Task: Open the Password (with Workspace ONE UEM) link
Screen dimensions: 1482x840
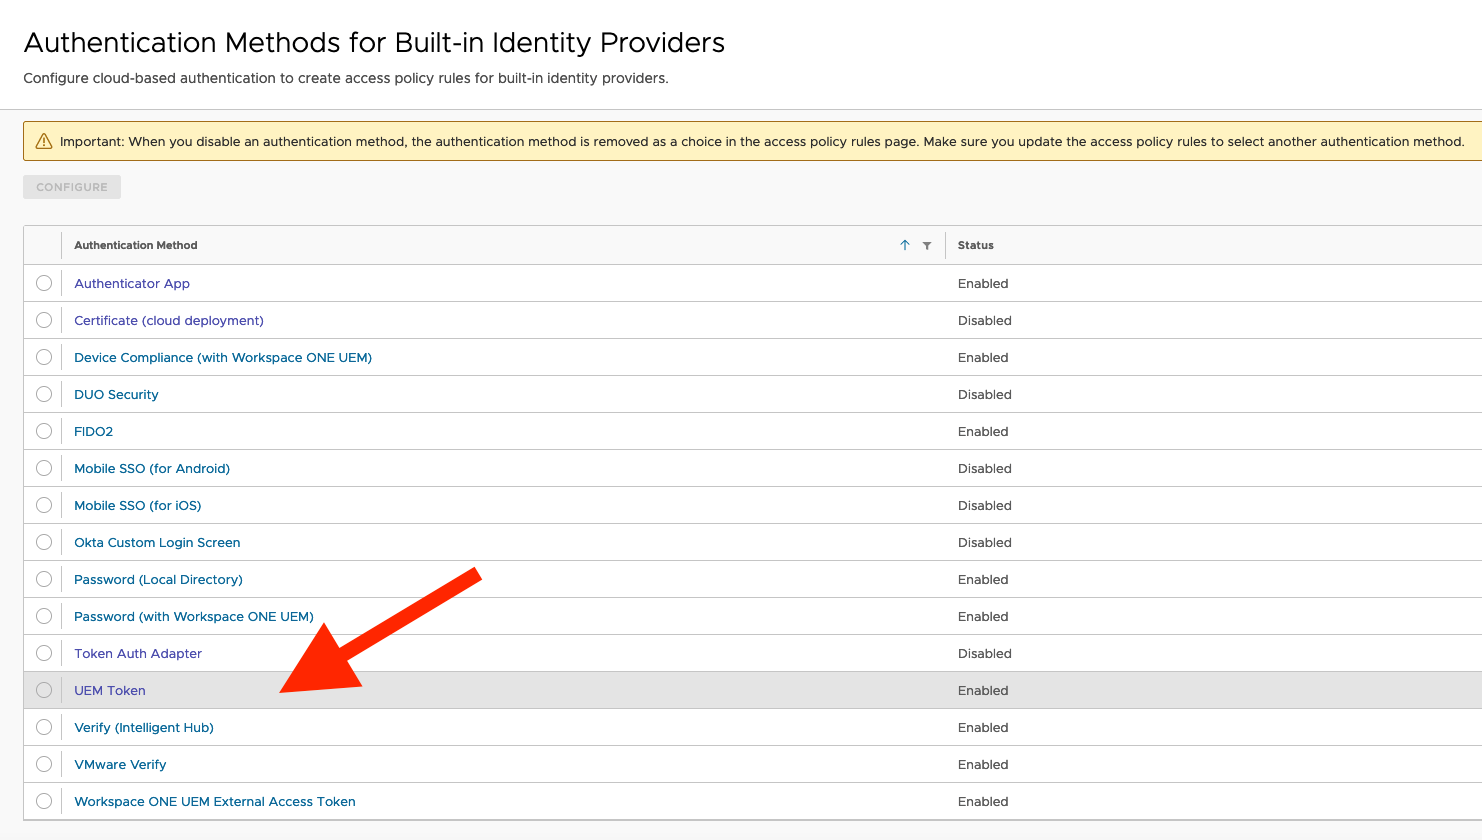Action: click(194, 617)
